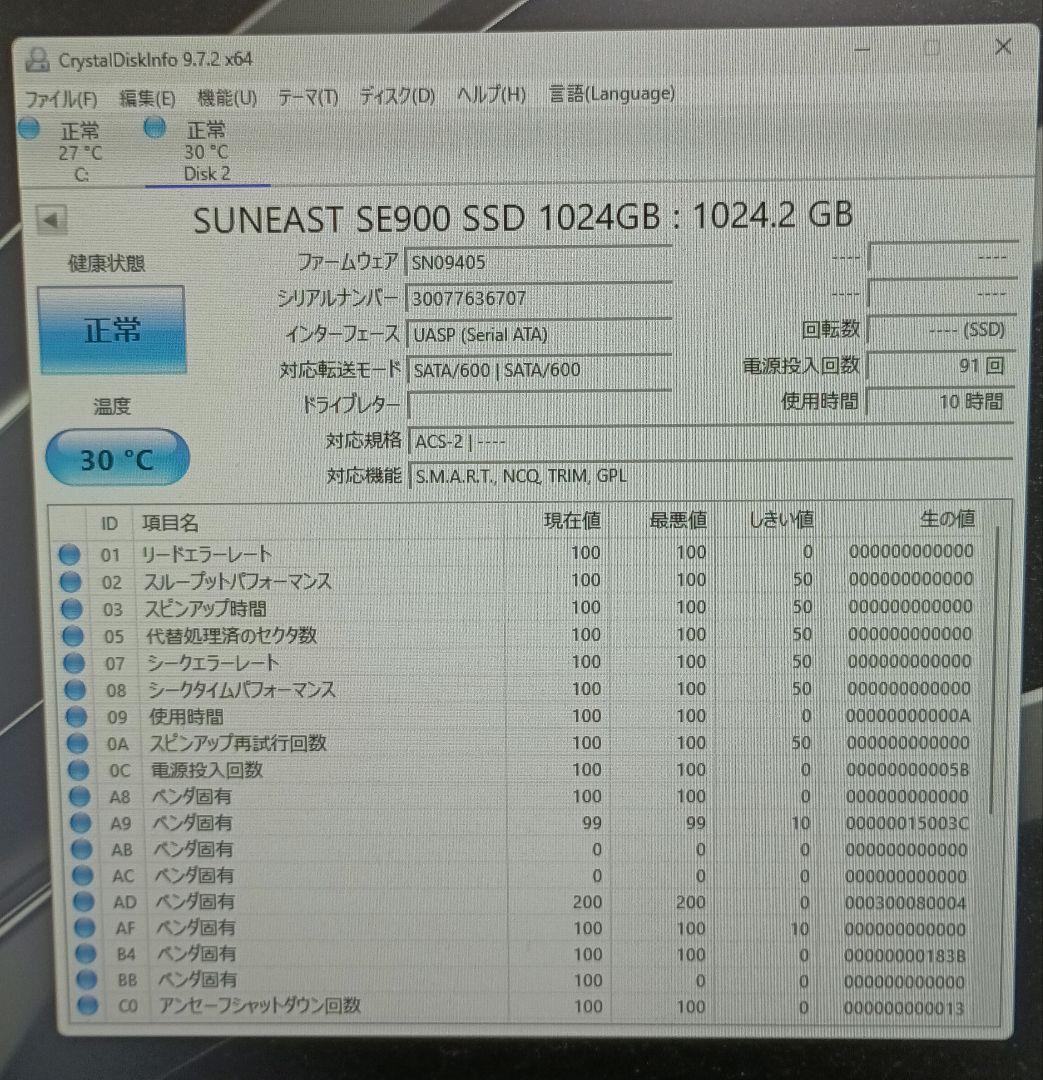Click status icon of row C0 アンセーフシャットダウン回数
Image resolution: width=1043 pixels, height=1080 pixels.
(87, 1005)
